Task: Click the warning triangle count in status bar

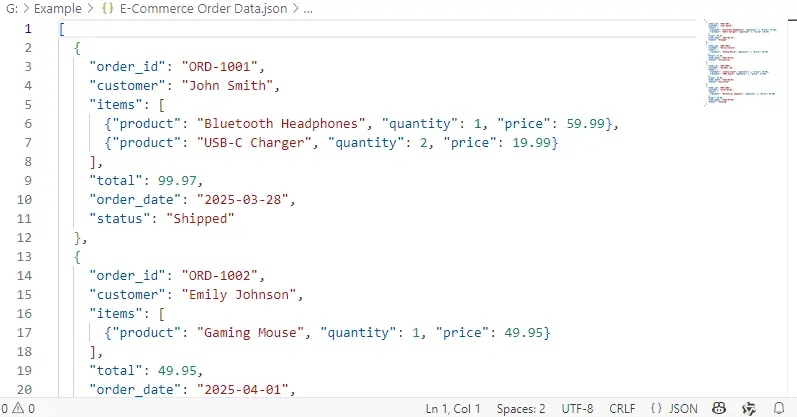Action: click(x=24, y=408)
